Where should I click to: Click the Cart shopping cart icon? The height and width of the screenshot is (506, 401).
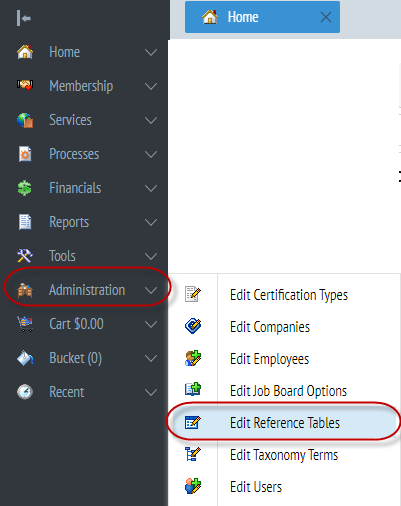(x=25, y=324)
